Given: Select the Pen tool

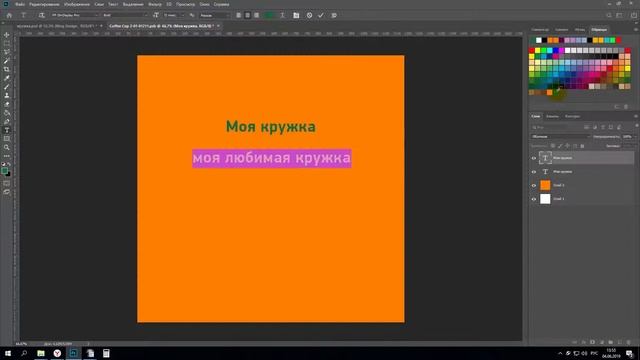Looking at the screenshot, I should click(x=7, y=122).
